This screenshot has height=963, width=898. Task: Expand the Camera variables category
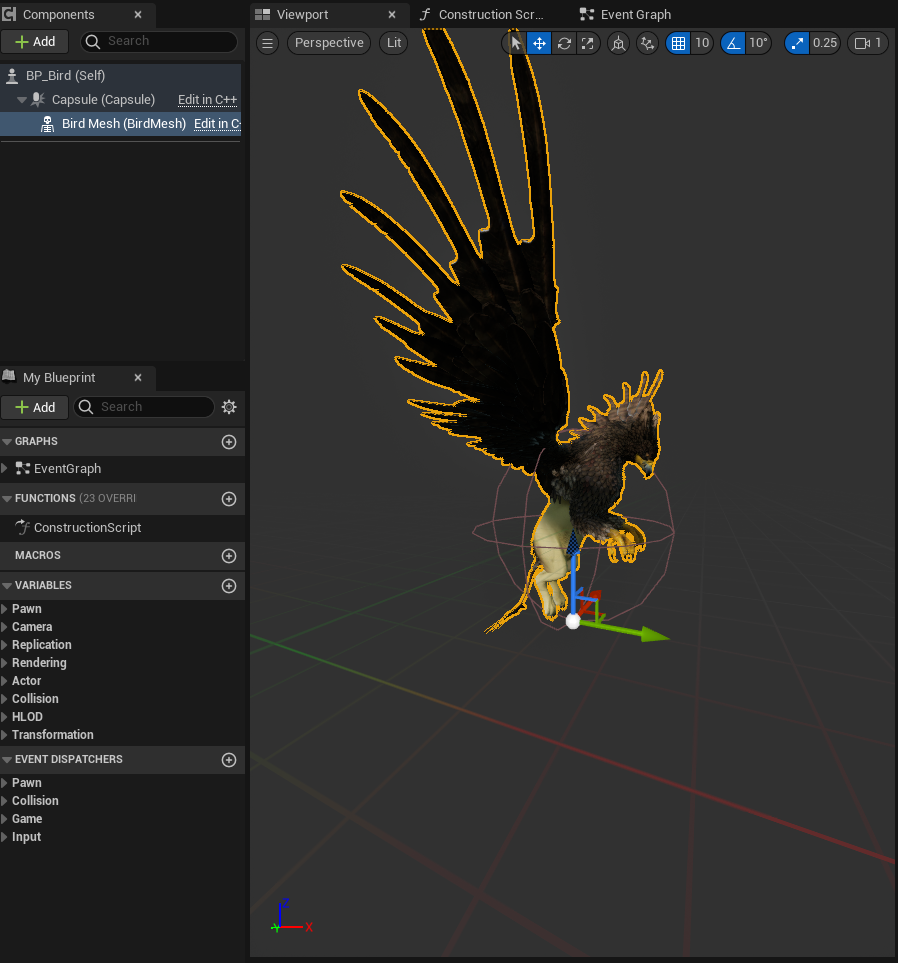[x=5, y=627]
